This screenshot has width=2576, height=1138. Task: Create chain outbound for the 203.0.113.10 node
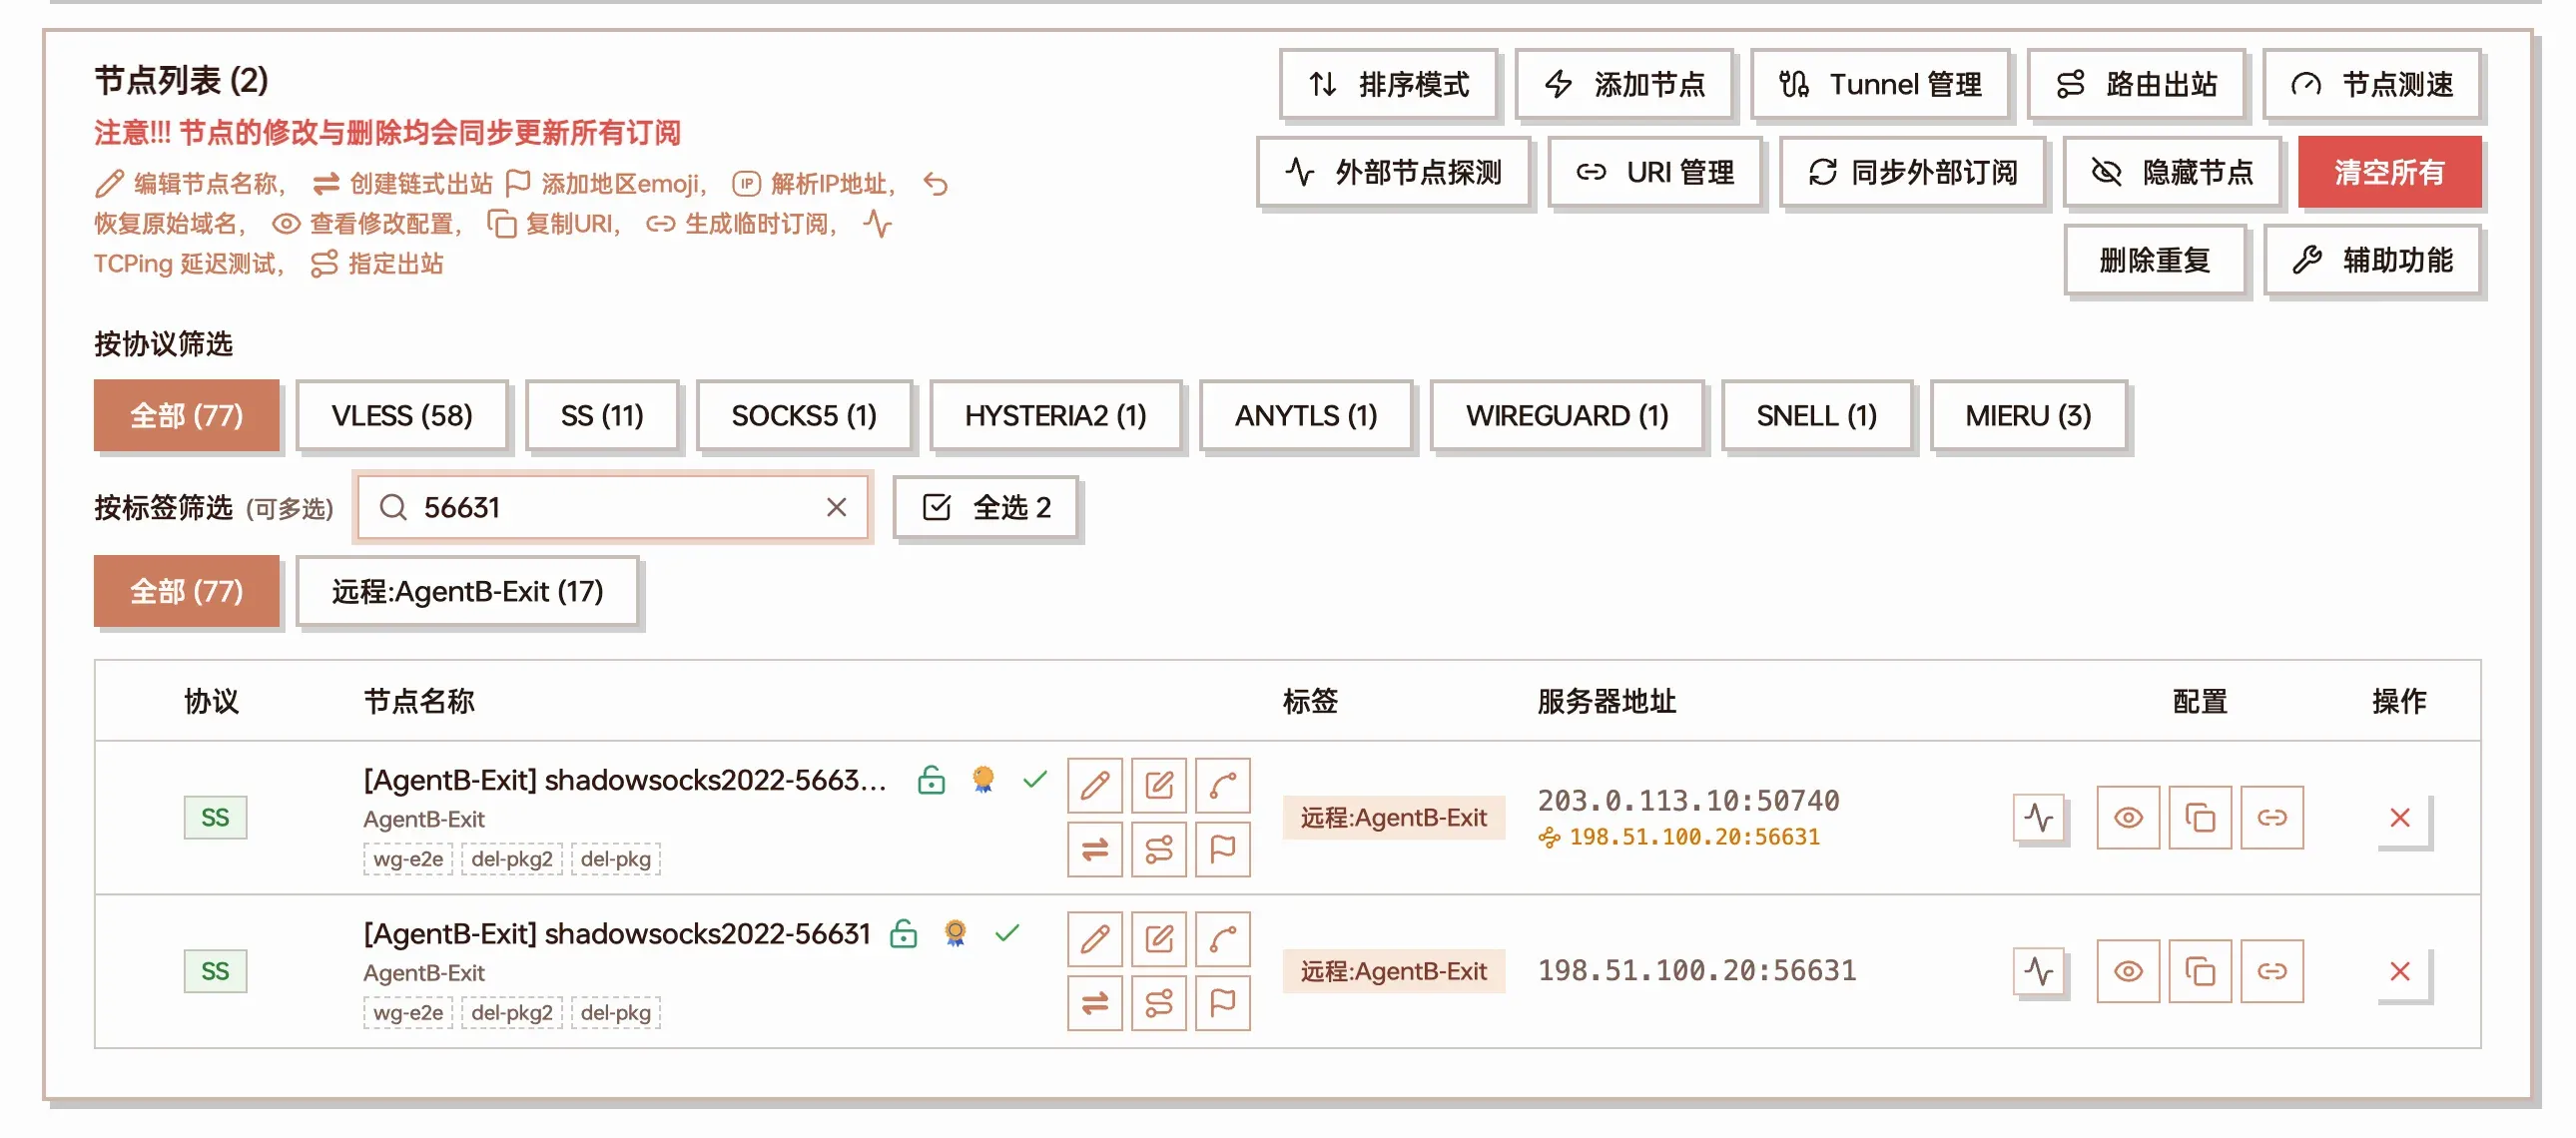pos(1094,849)
